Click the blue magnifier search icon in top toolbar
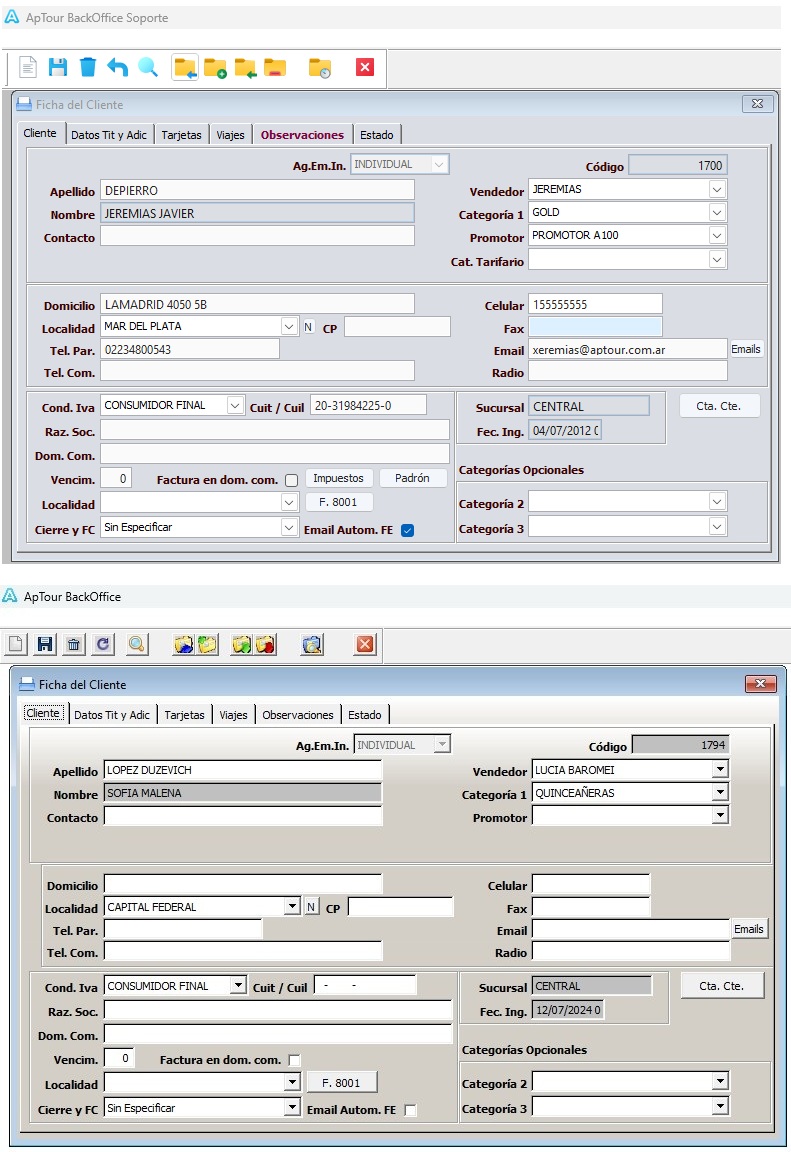Viewport: 791px width, 1152px height. pos(148,68)
